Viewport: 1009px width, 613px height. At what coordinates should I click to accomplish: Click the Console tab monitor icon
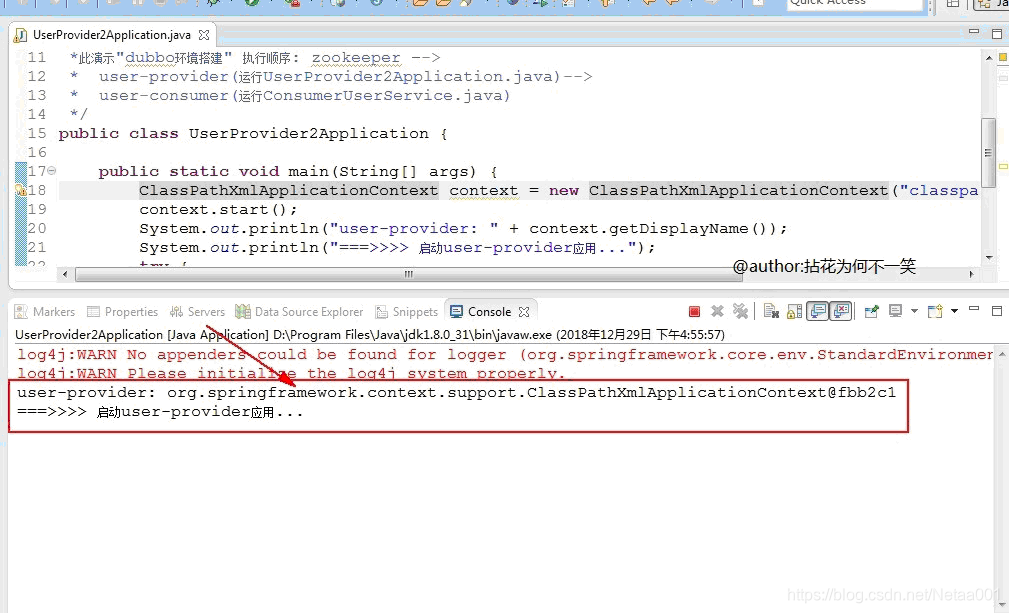click(456, 312)
